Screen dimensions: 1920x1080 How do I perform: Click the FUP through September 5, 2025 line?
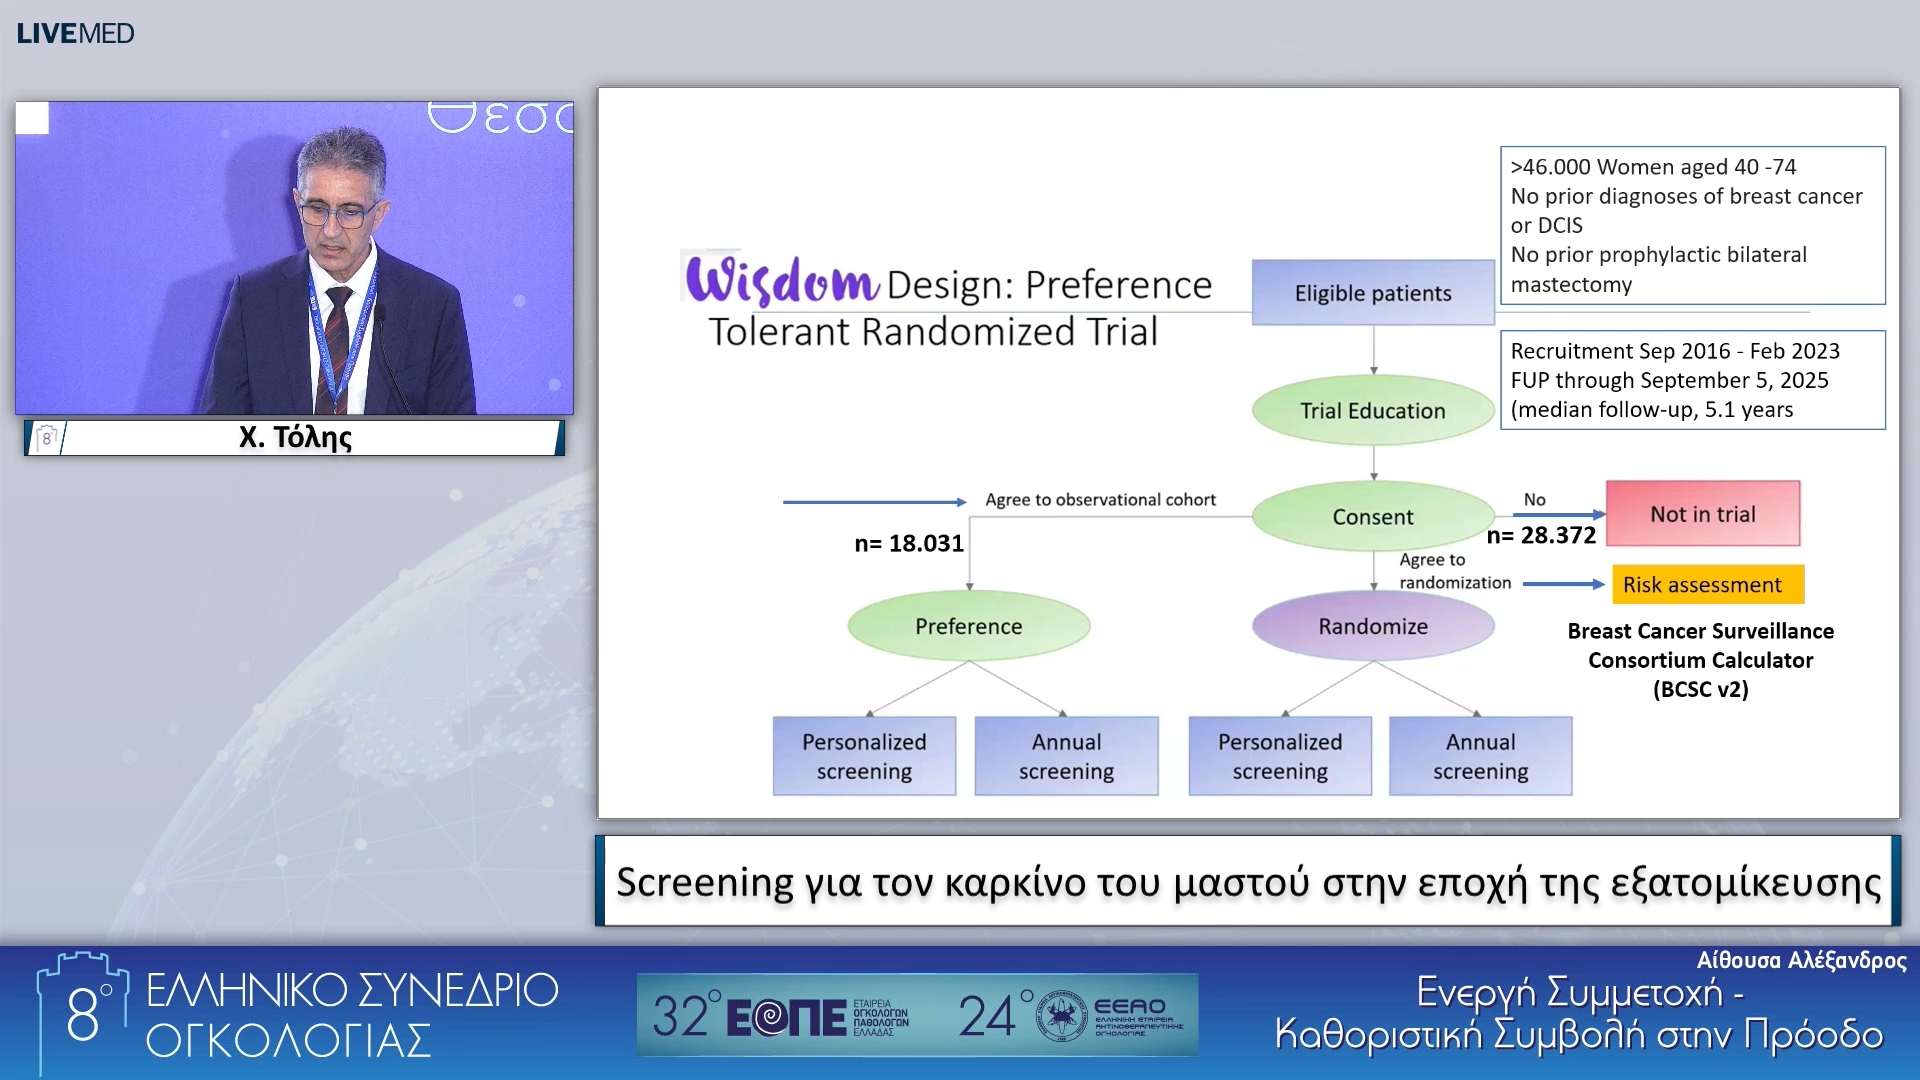tap(1669, 380)
